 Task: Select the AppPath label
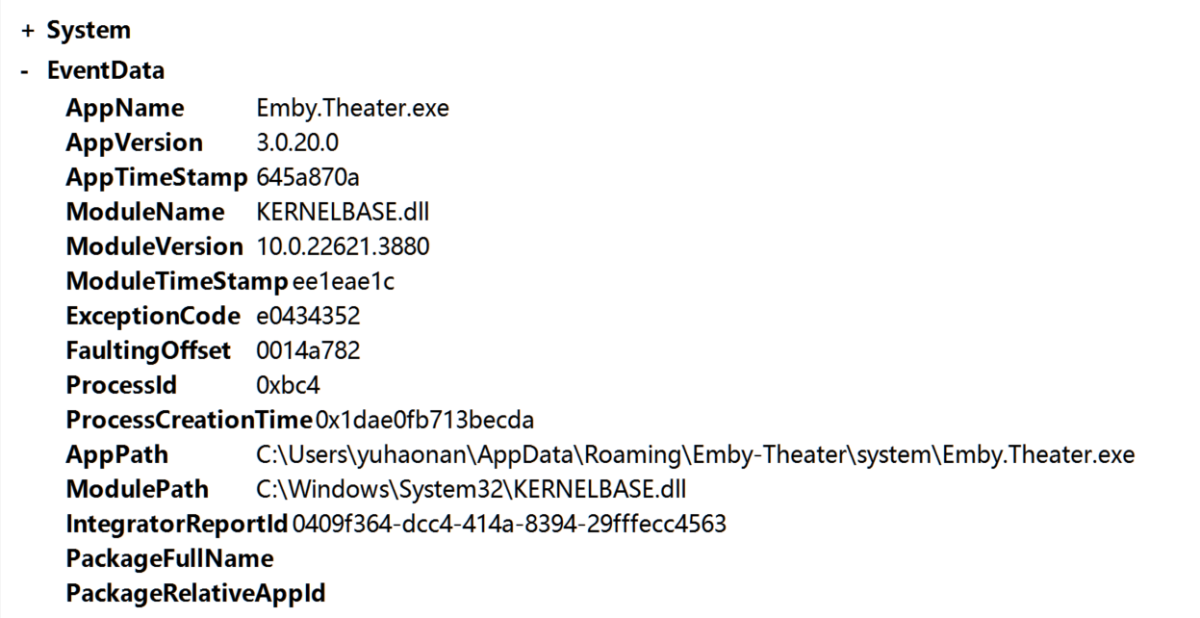[x=116, y=456]
